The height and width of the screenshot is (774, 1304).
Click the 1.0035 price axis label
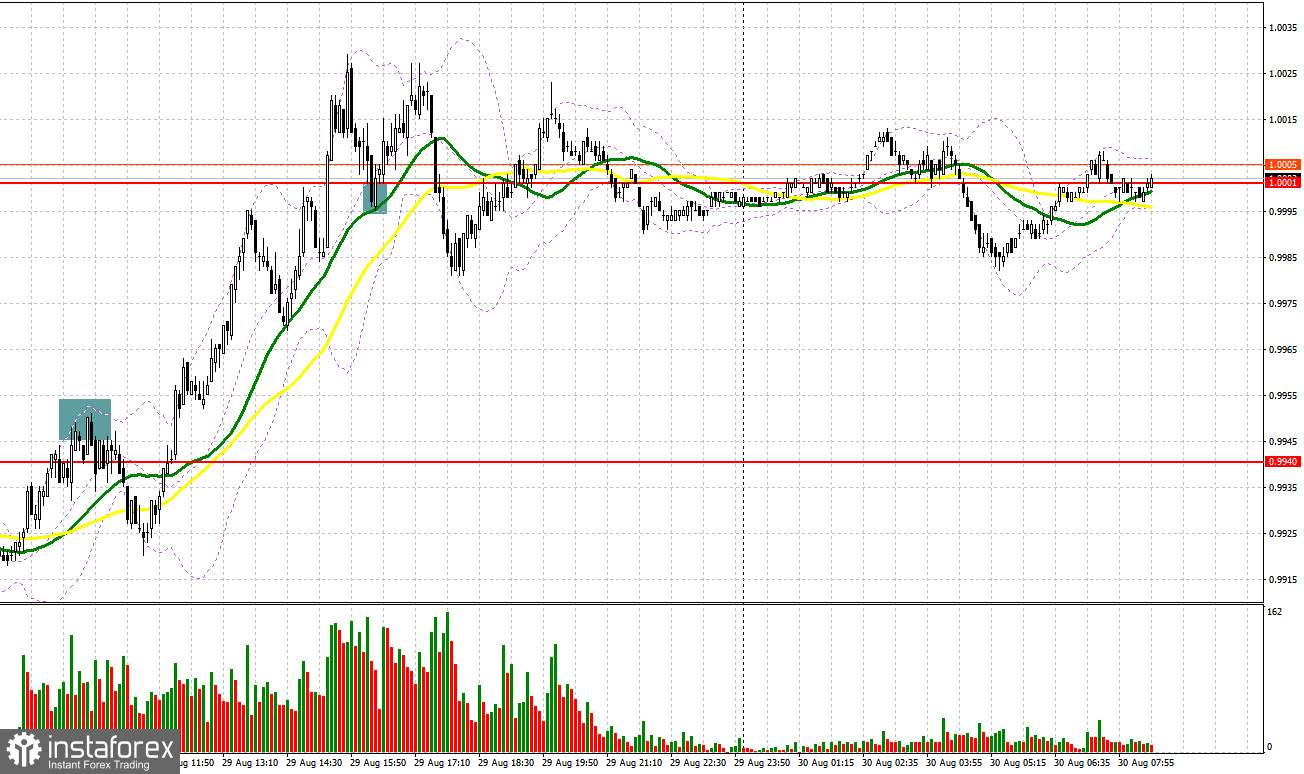click(1281, 27)
